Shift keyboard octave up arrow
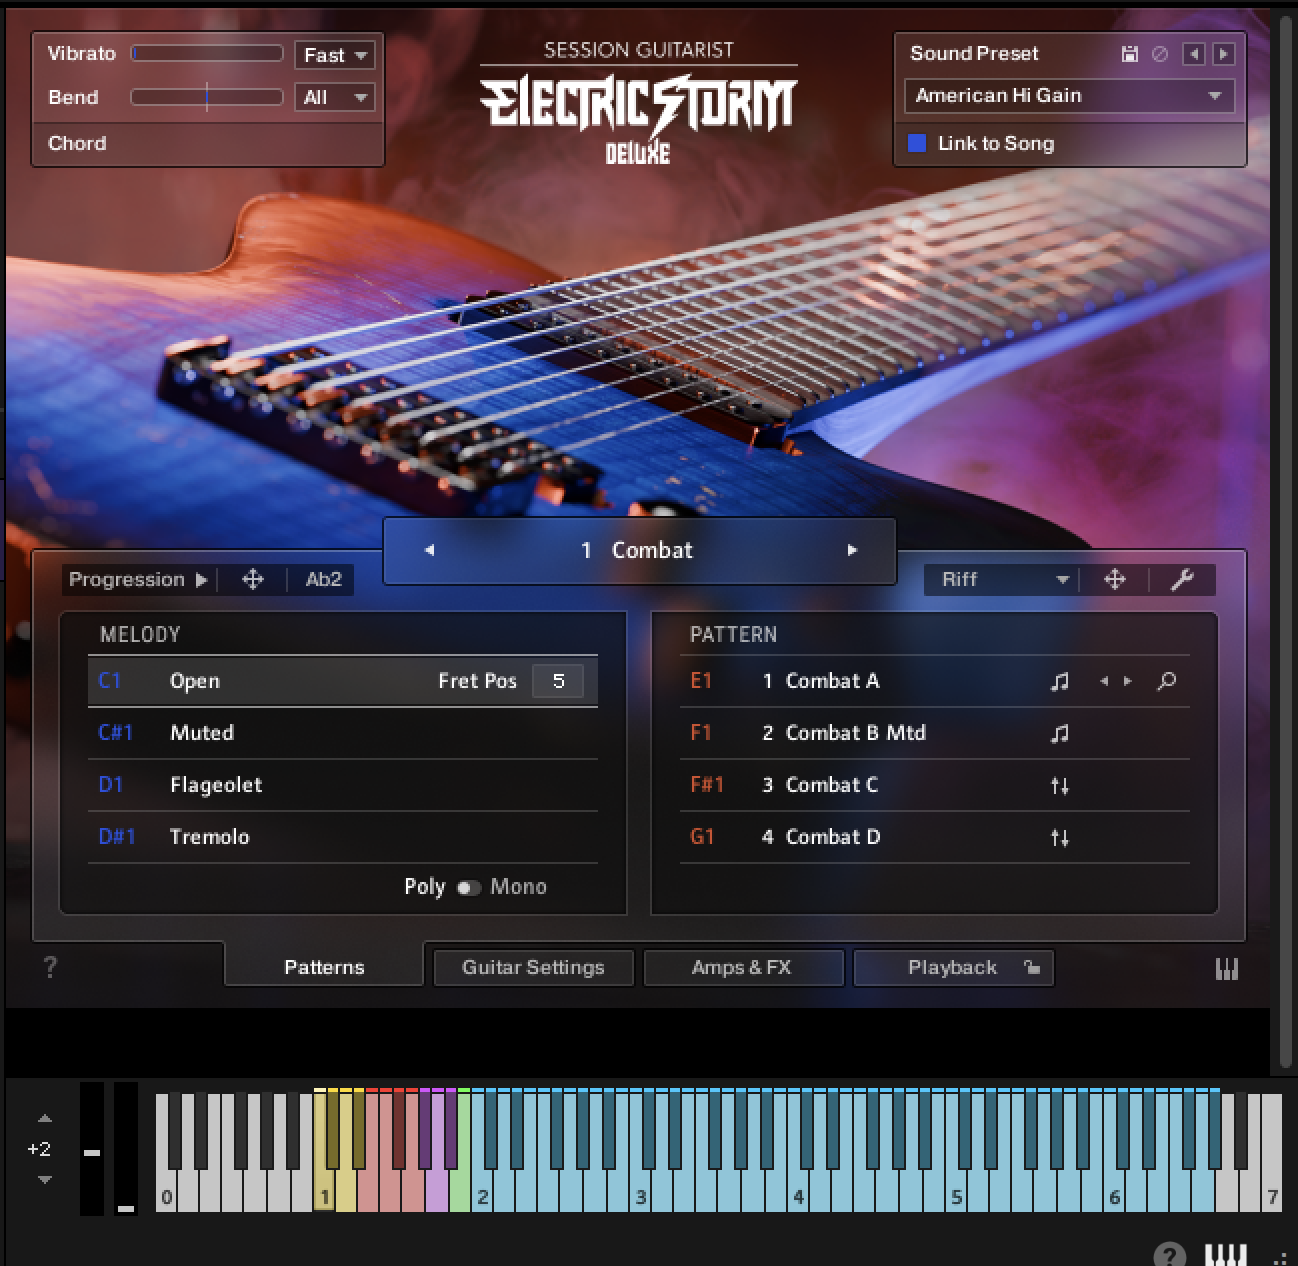The image size is (1298, 1266). 44,1118
